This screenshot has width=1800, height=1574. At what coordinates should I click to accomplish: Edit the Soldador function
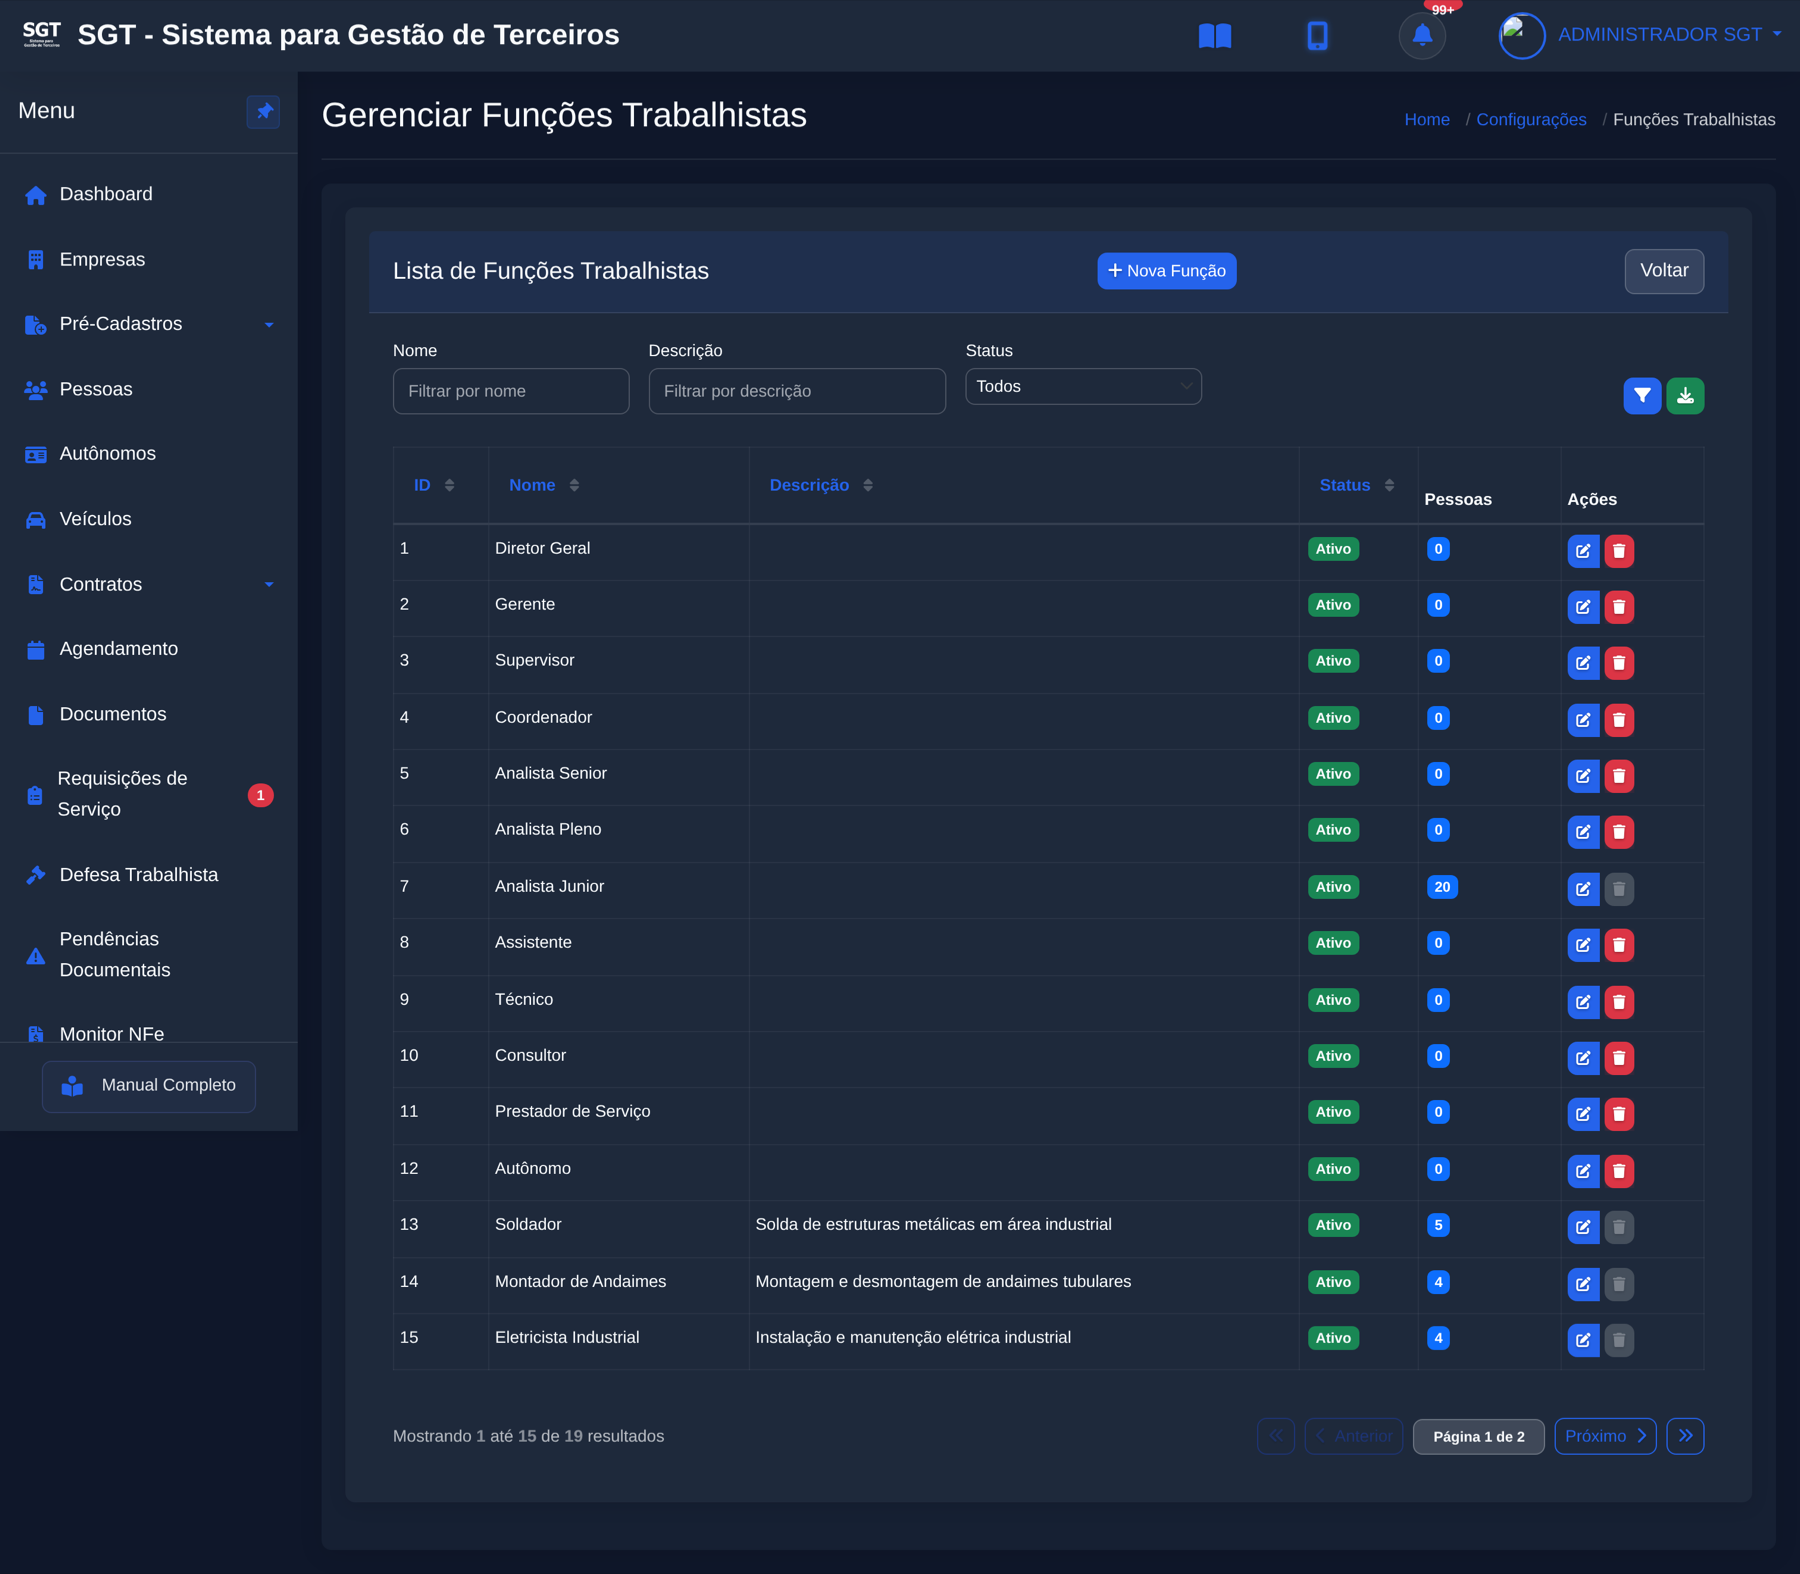(1583, 1227)
